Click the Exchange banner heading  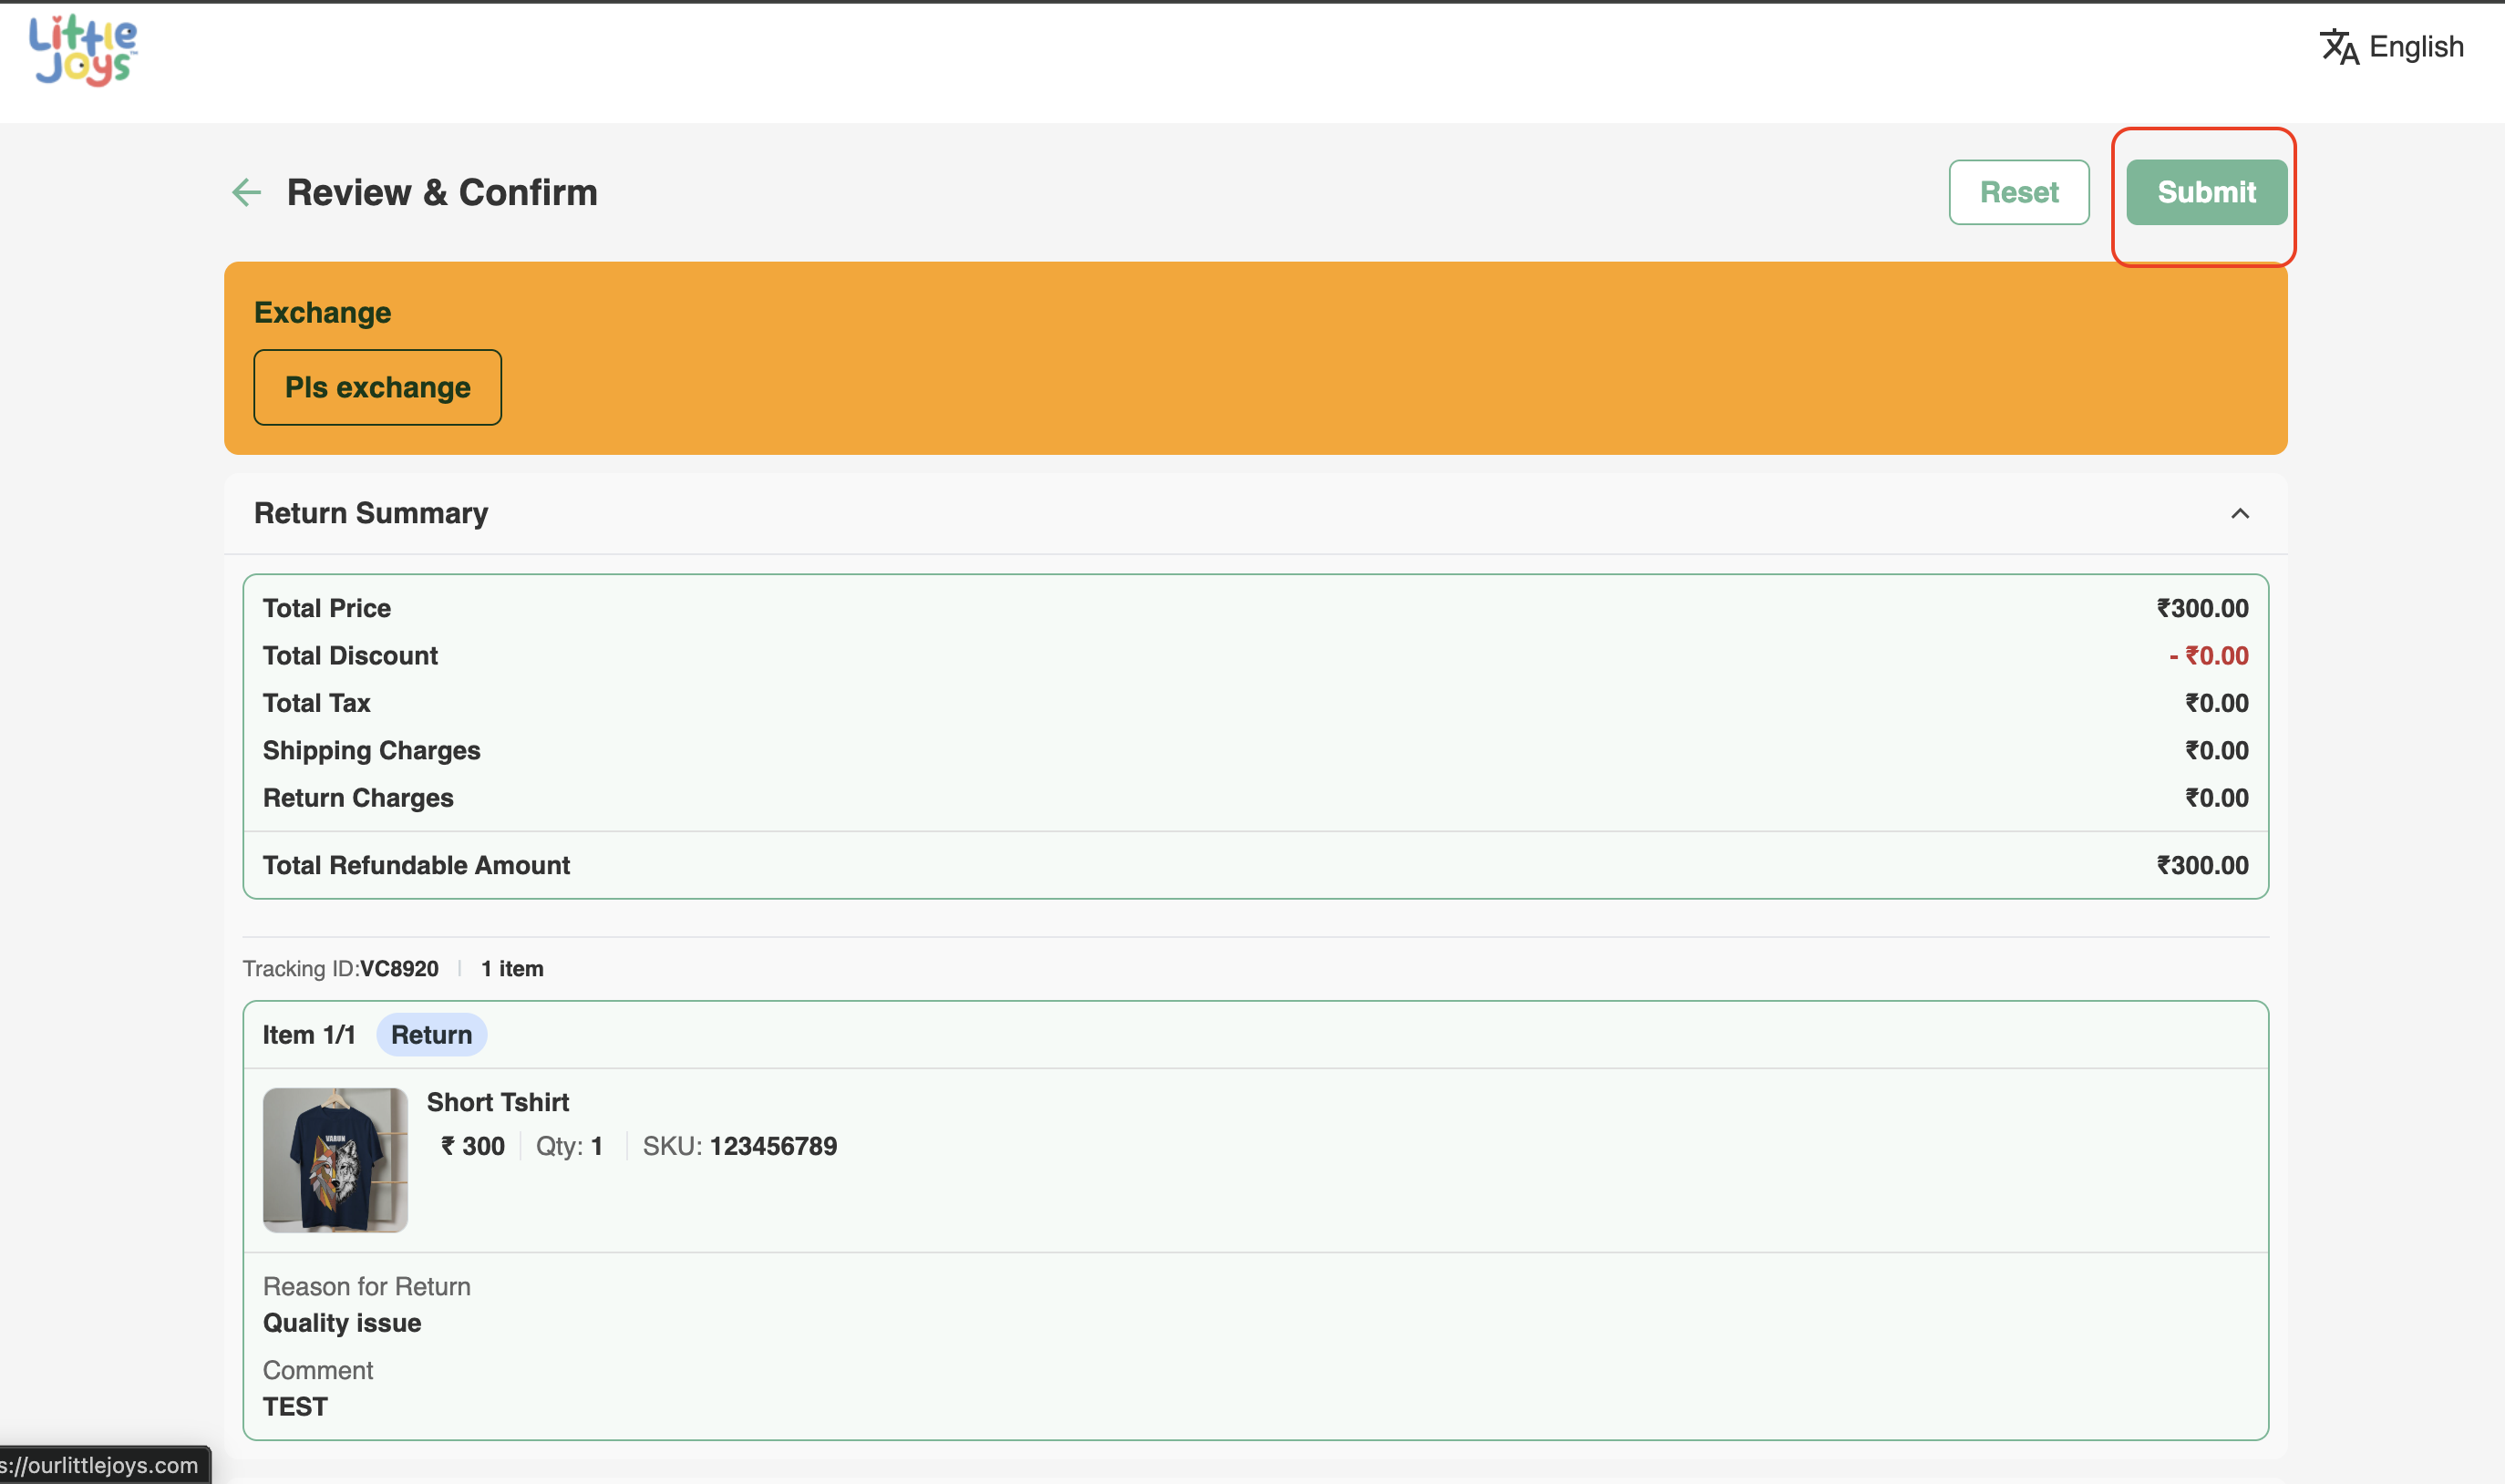322,313
